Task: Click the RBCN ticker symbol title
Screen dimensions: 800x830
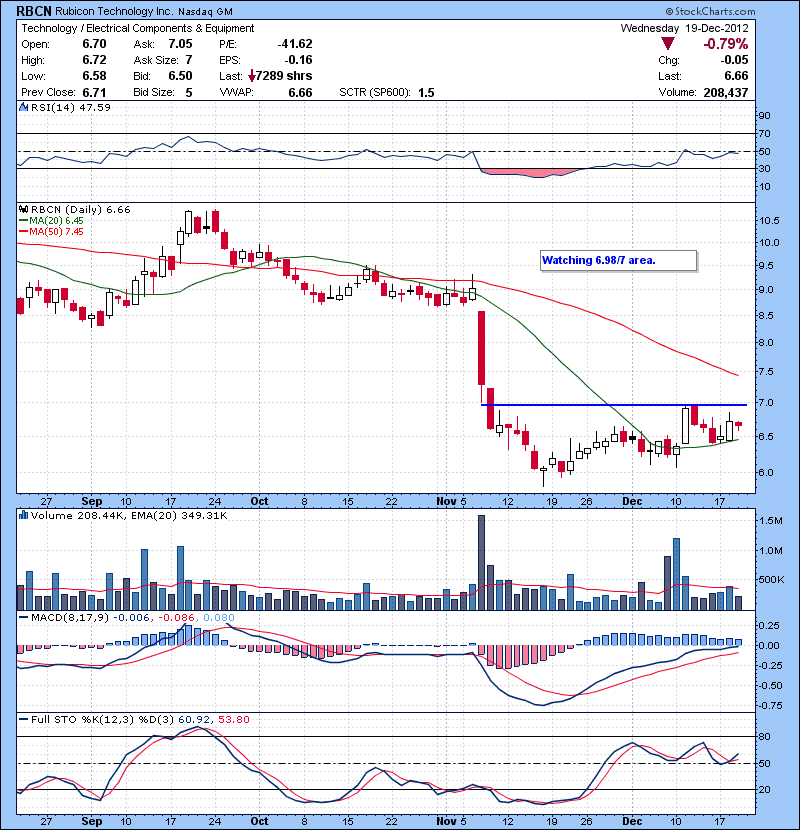Action: (34, 11)
